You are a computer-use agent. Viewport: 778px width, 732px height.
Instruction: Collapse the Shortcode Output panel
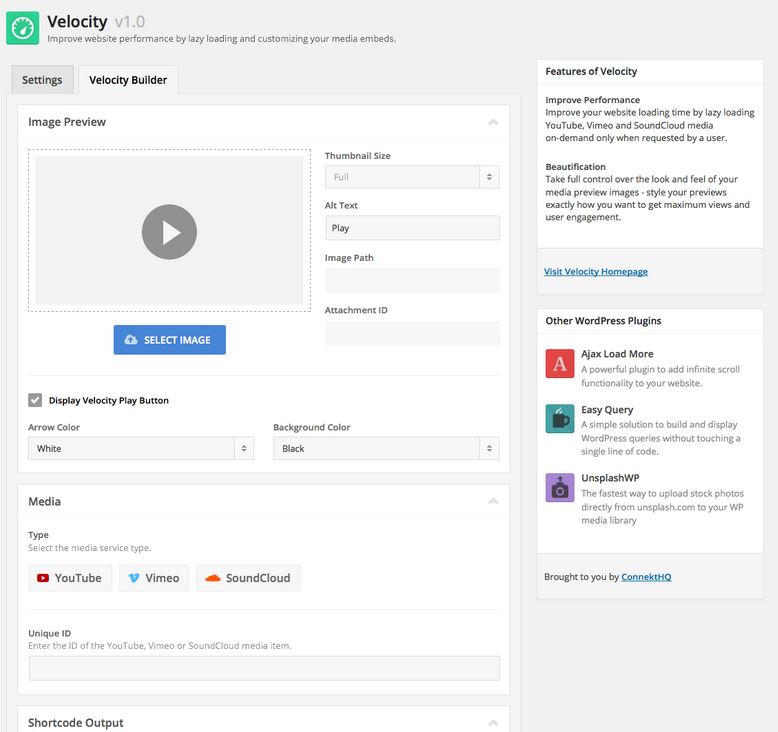pos(493,723)
